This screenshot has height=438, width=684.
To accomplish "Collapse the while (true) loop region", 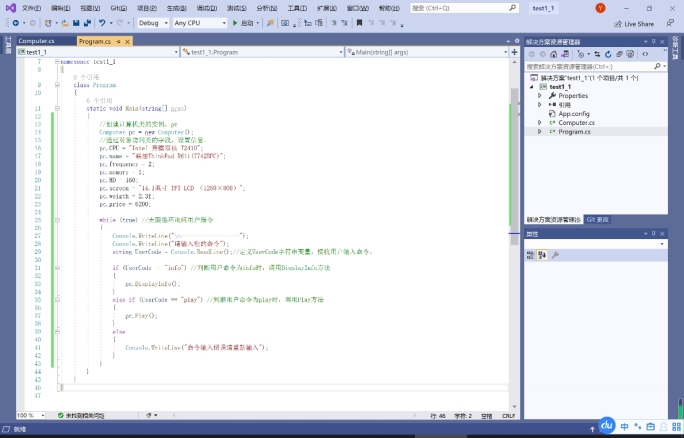I will pyautogui.click(x=57, y=220).
